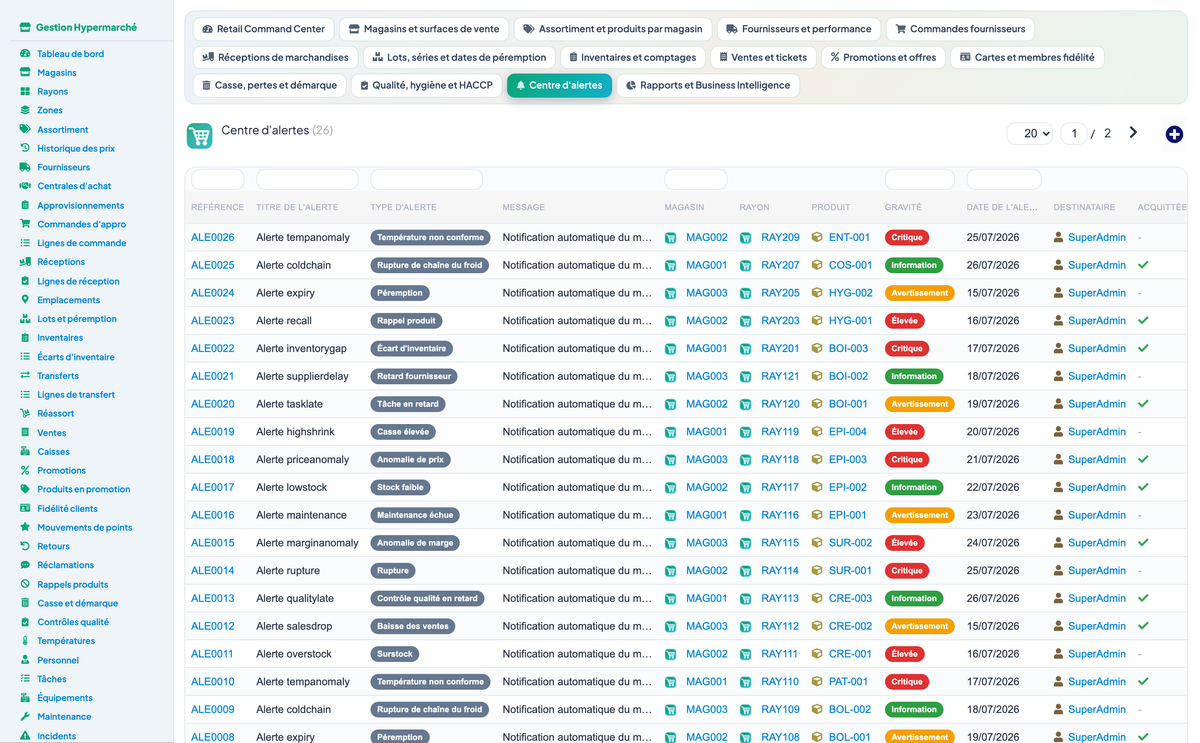
Task: Click the Températures thermometer icon in sidebar
Action: point(25,640)
